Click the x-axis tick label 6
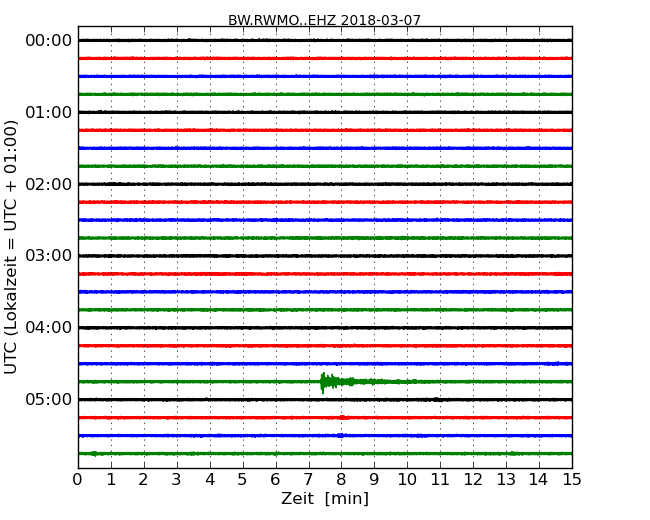The height and width of the screenshot is (520, 650). (x=275, y=480)
